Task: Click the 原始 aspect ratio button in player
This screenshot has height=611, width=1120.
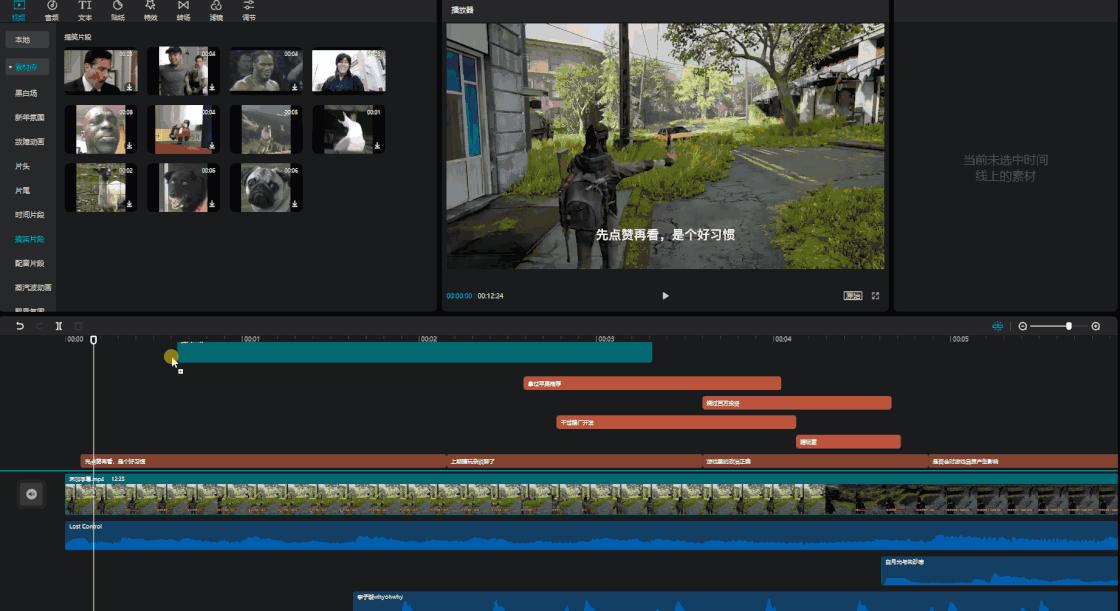Action: (x=853, y=296)
